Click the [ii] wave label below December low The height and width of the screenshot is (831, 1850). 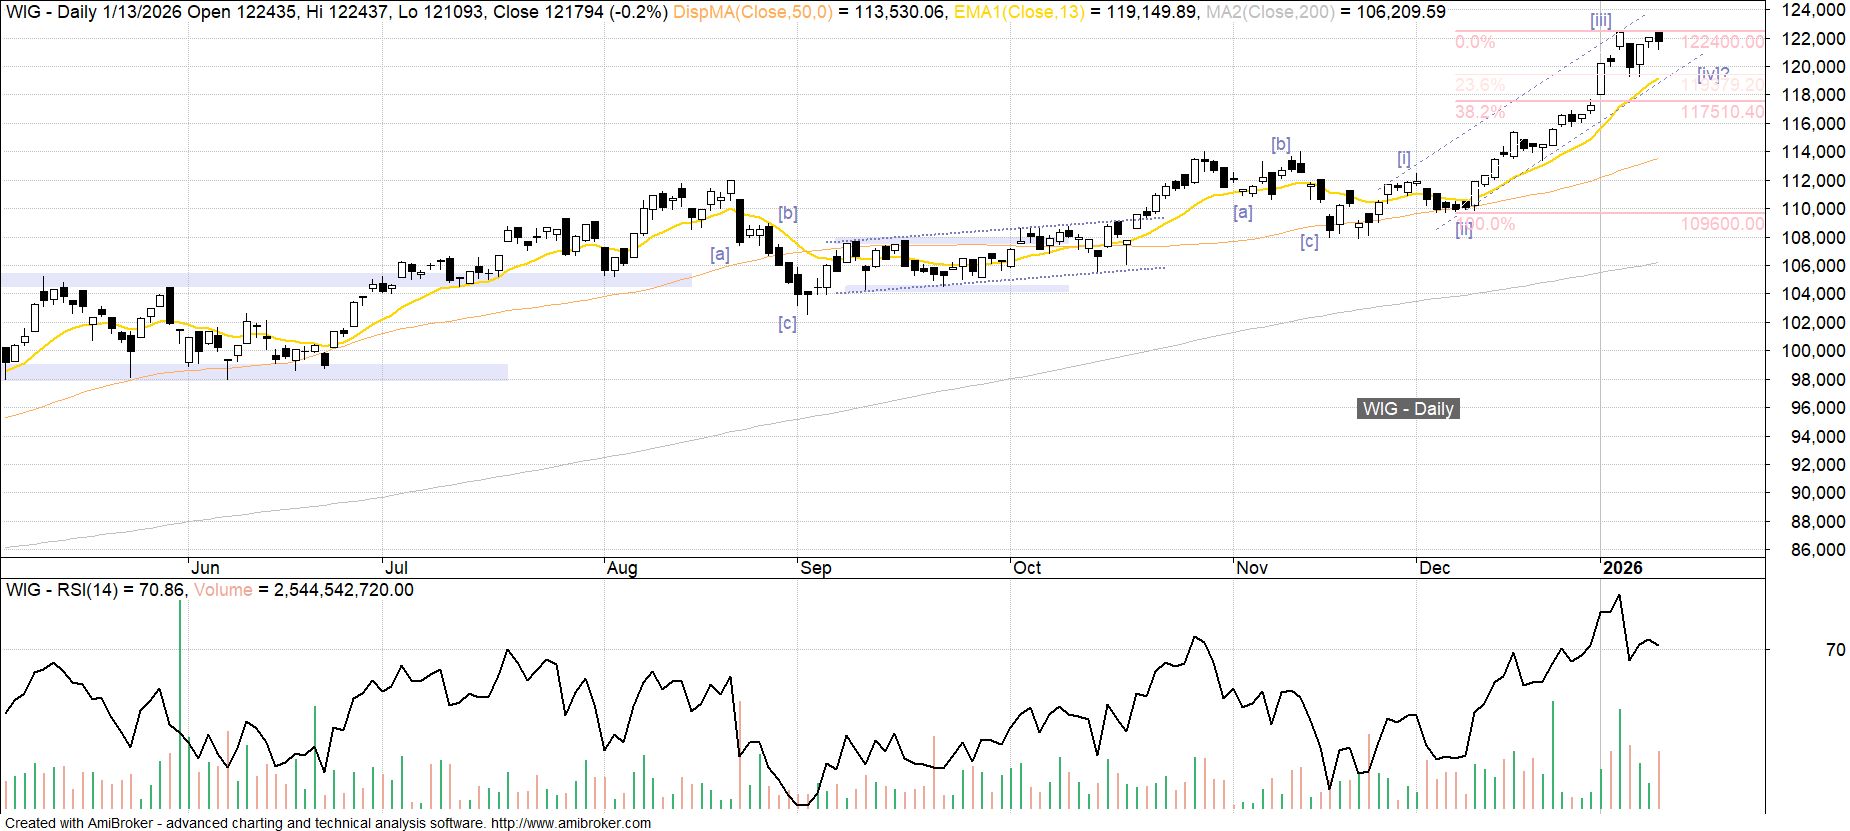tap(1464, 230)
